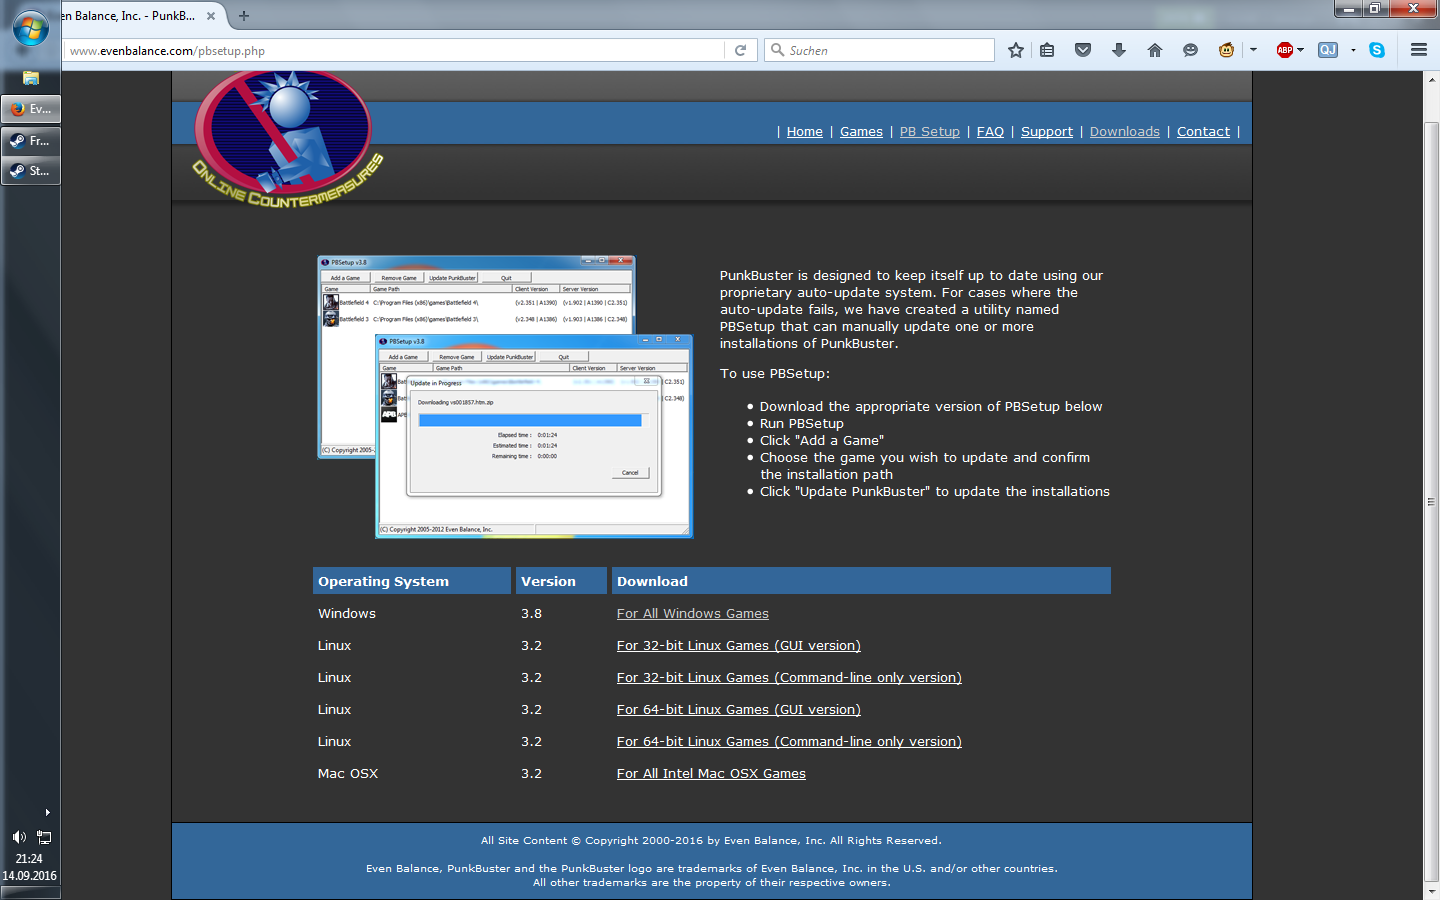
Task: Click the page scrollbar down arrow
Action: pos(1431,890)
